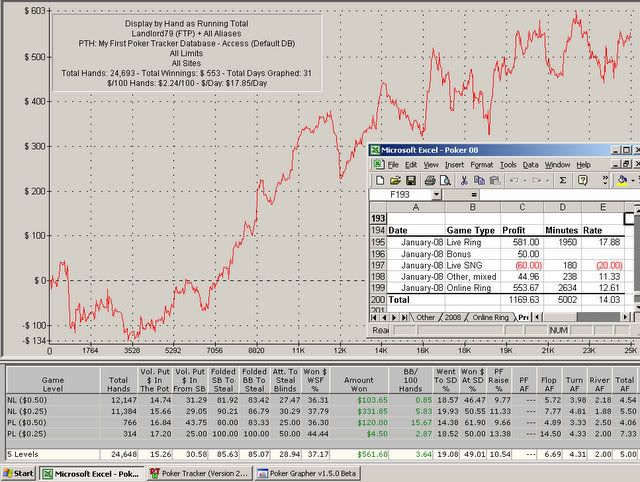This screenshot has height=482, width=640.
Task: Click the Print icon in Excel toolbar
Action: [430, 180]
